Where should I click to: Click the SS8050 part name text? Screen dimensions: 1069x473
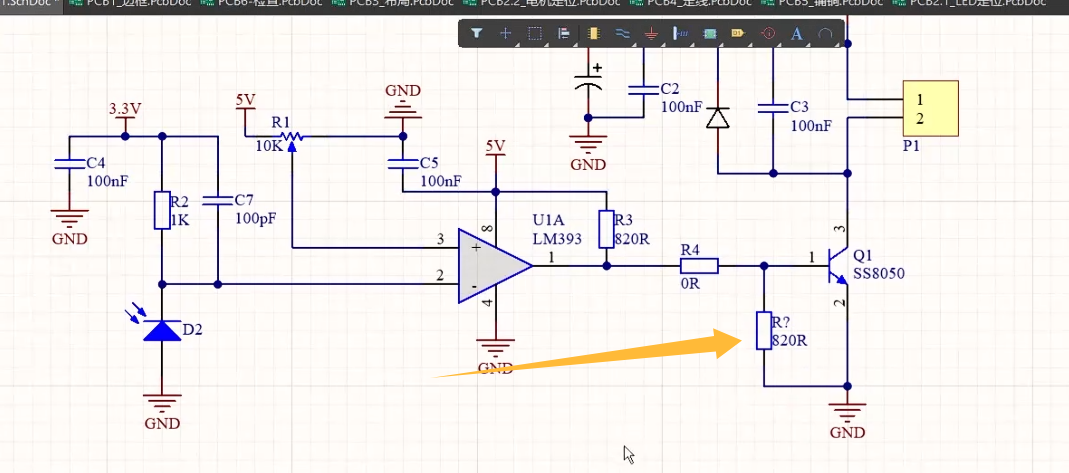tap(879, 275)
